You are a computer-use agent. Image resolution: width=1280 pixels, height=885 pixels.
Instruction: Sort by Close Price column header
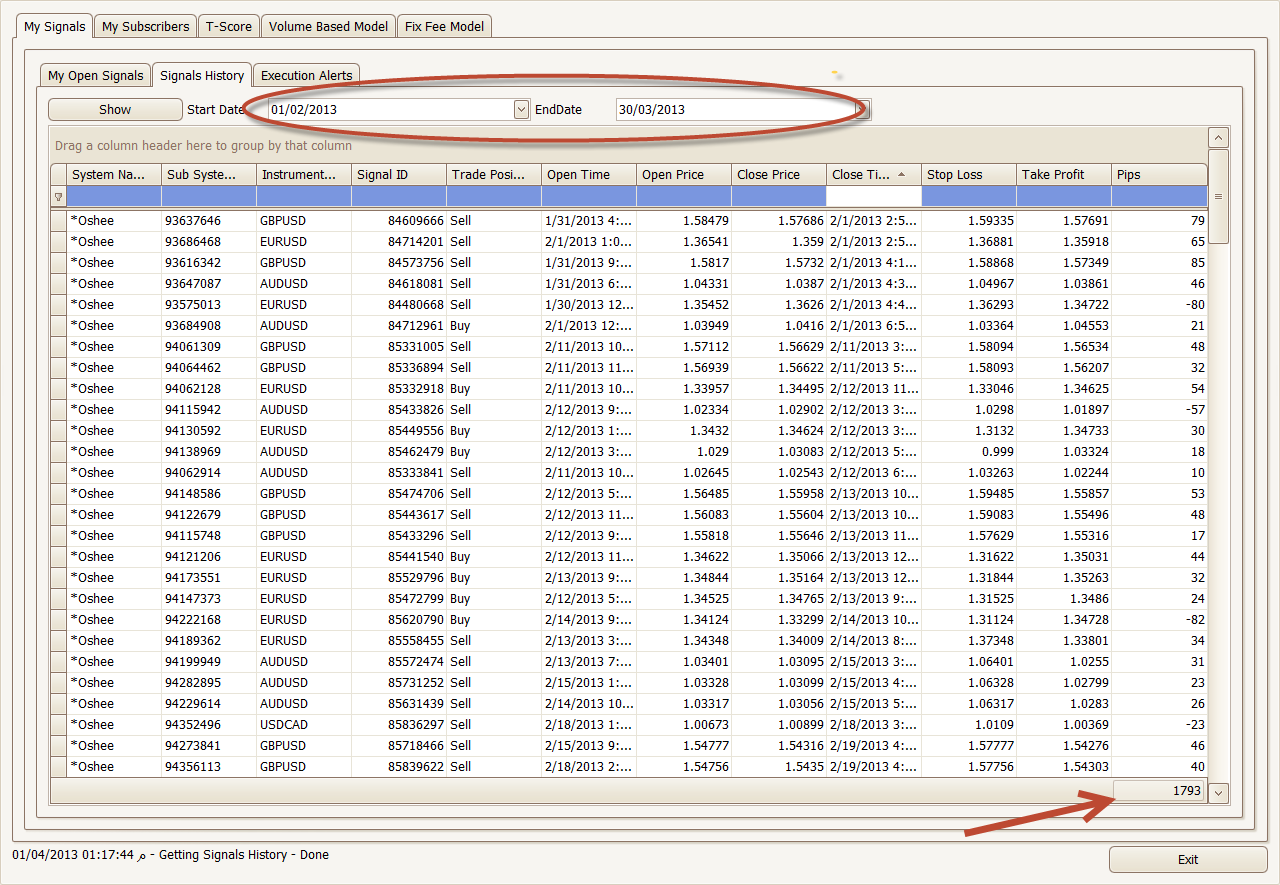[x=779, y=174]
